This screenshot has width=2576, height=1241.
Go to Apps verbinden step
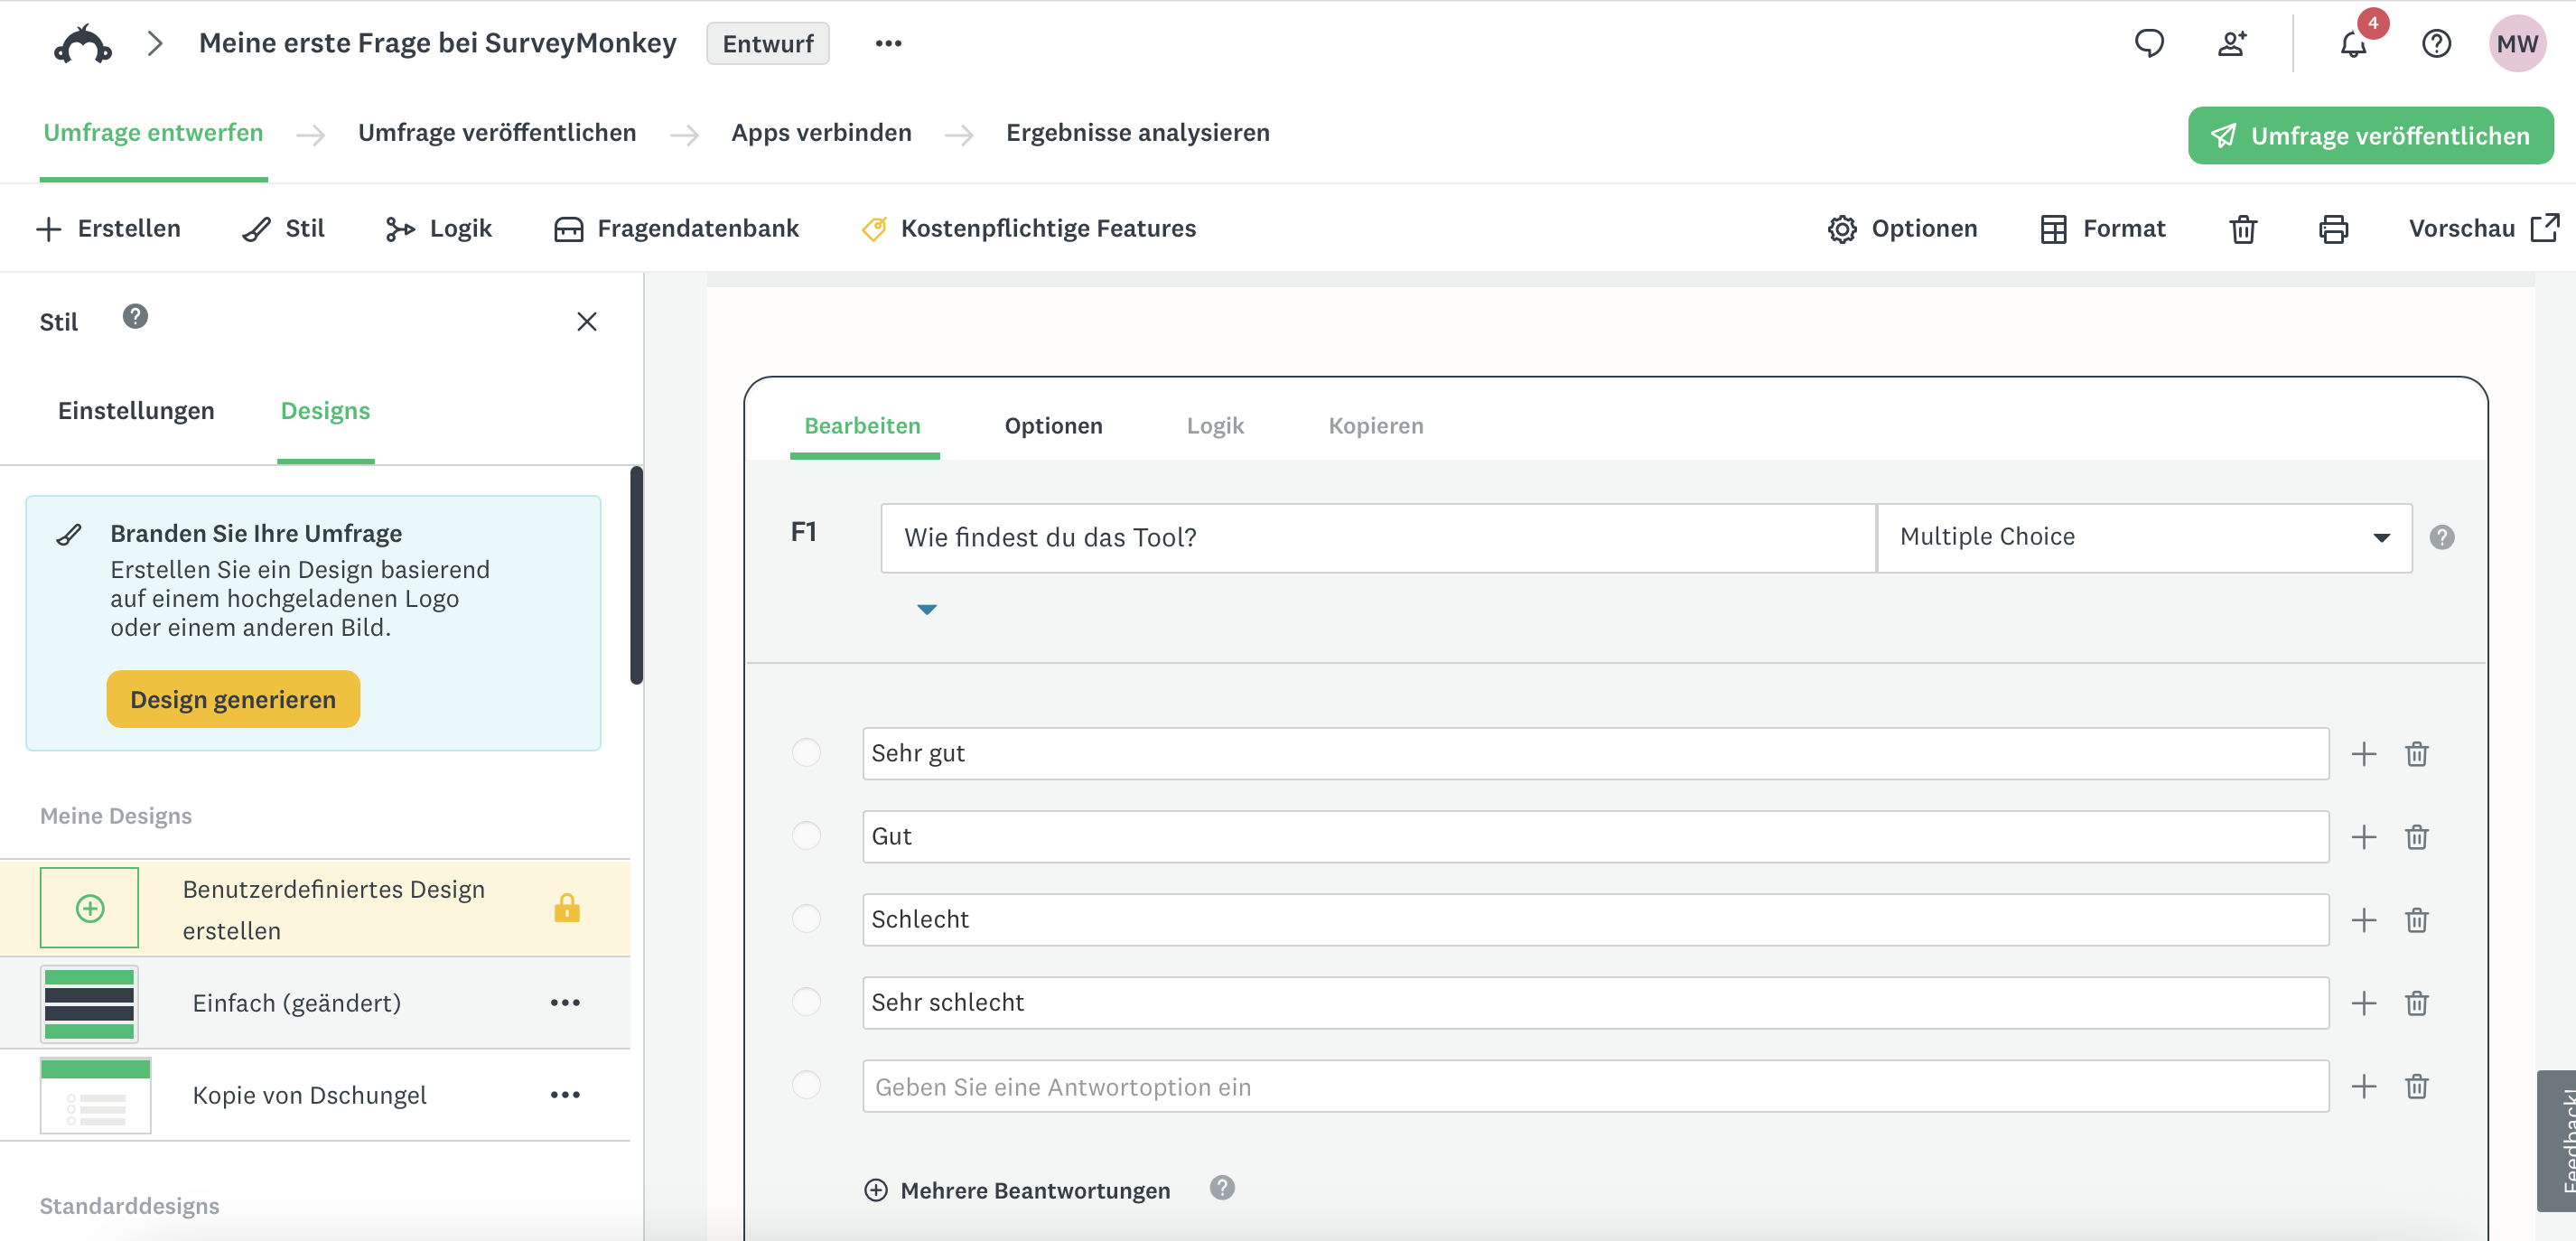tap(821, 133)
